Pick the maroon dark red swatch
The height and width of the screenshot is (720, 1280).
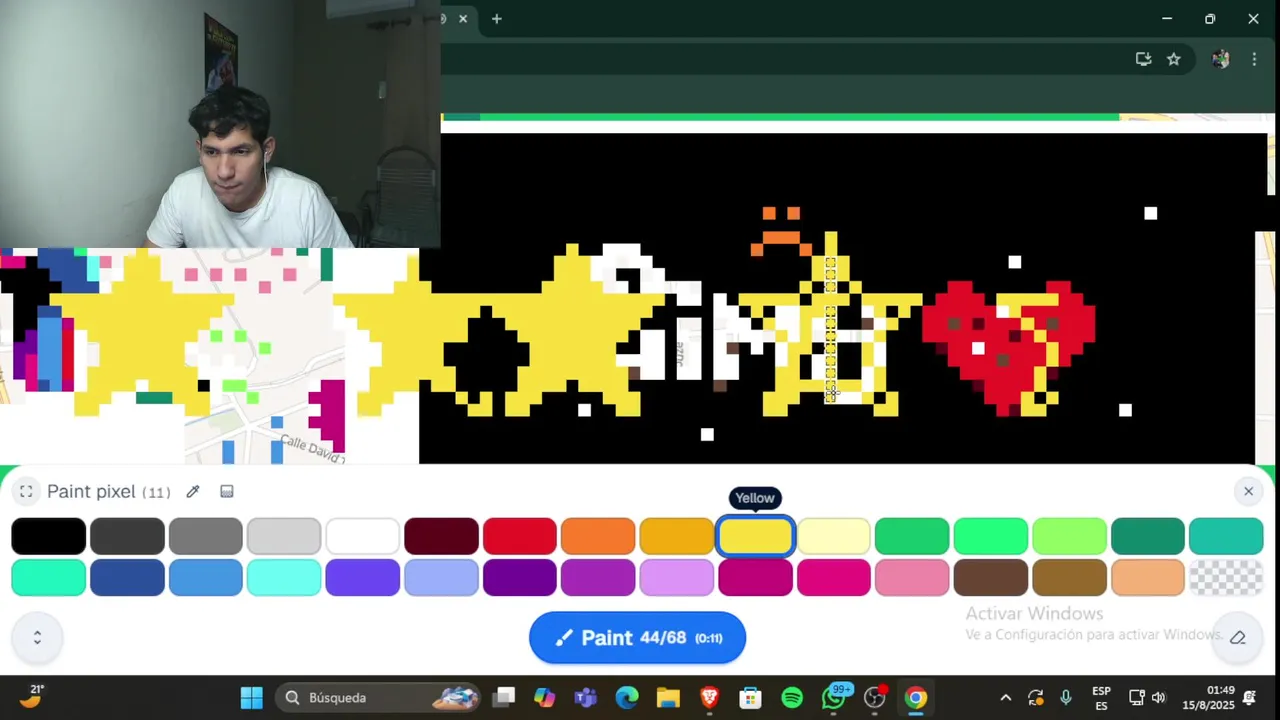pyautogui.click(x=441, y=536)
